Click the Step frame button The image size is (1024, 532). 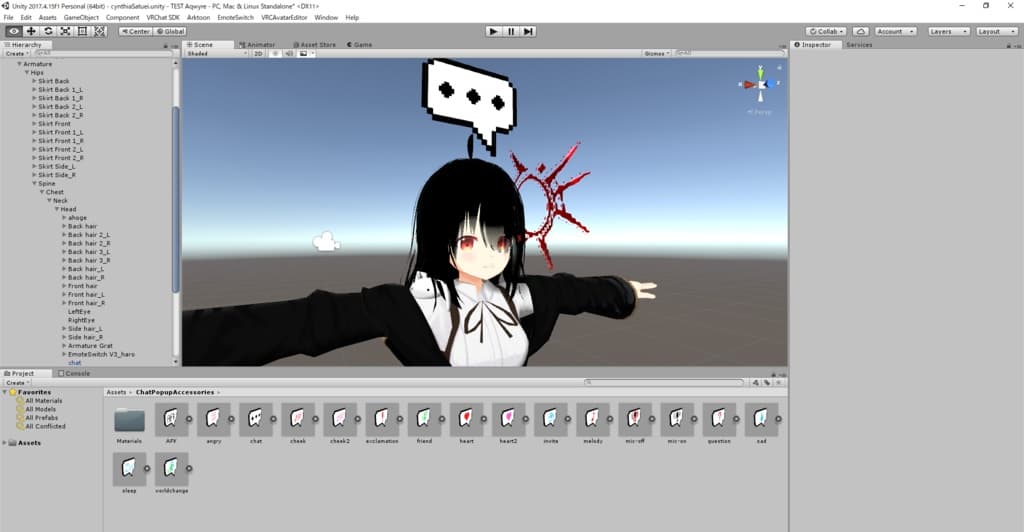point(528,31)
